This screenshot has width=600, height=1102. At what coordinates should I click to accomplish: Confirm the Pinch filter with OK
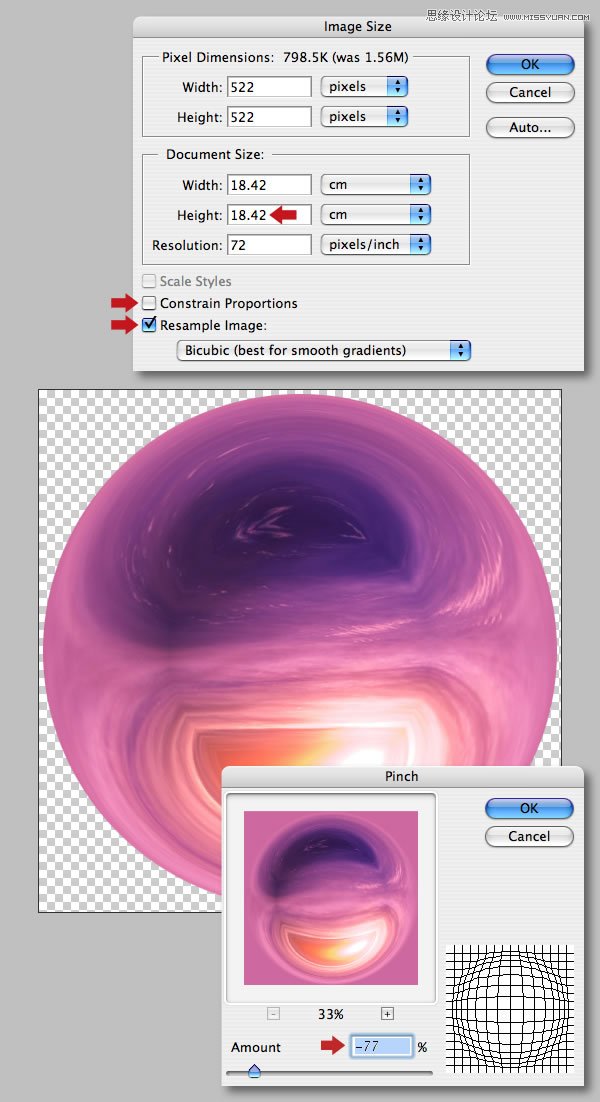tap(529, 808)
